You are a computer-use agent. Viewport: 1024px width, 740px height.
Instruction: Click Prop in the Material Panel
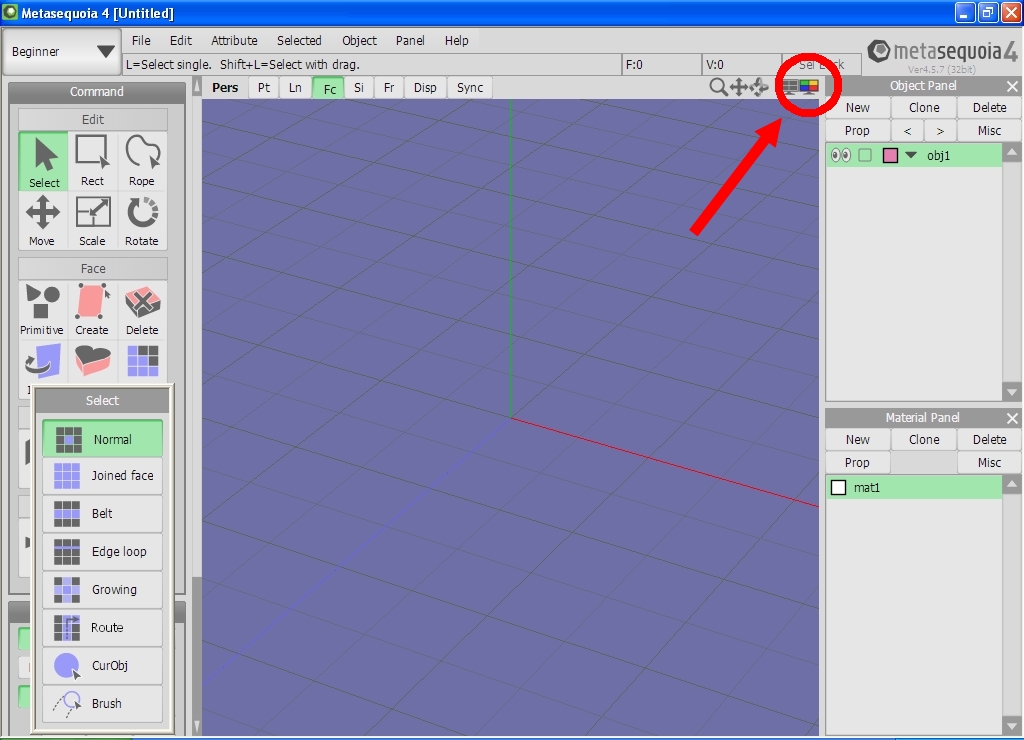click(857, 463)
